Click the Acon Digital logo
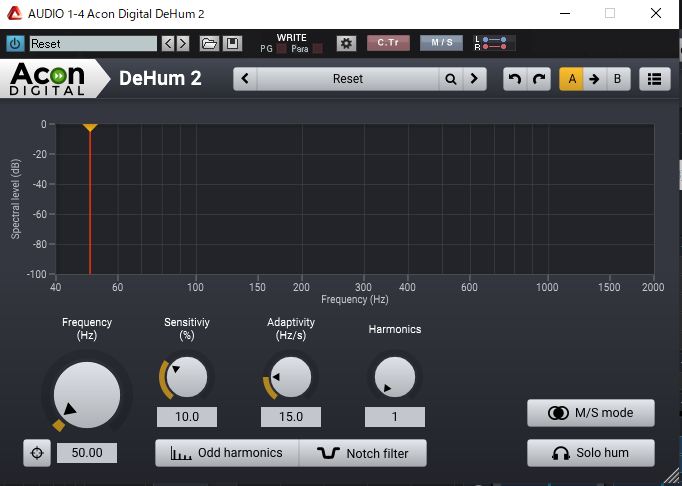 click(x=47, y=79)
